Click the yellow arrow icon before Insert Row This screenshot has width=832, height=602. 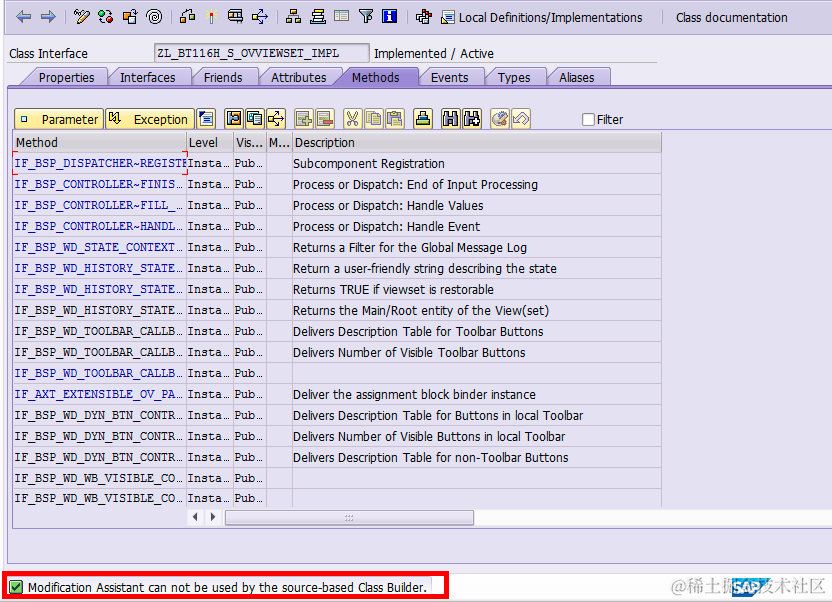coord(276,119)
